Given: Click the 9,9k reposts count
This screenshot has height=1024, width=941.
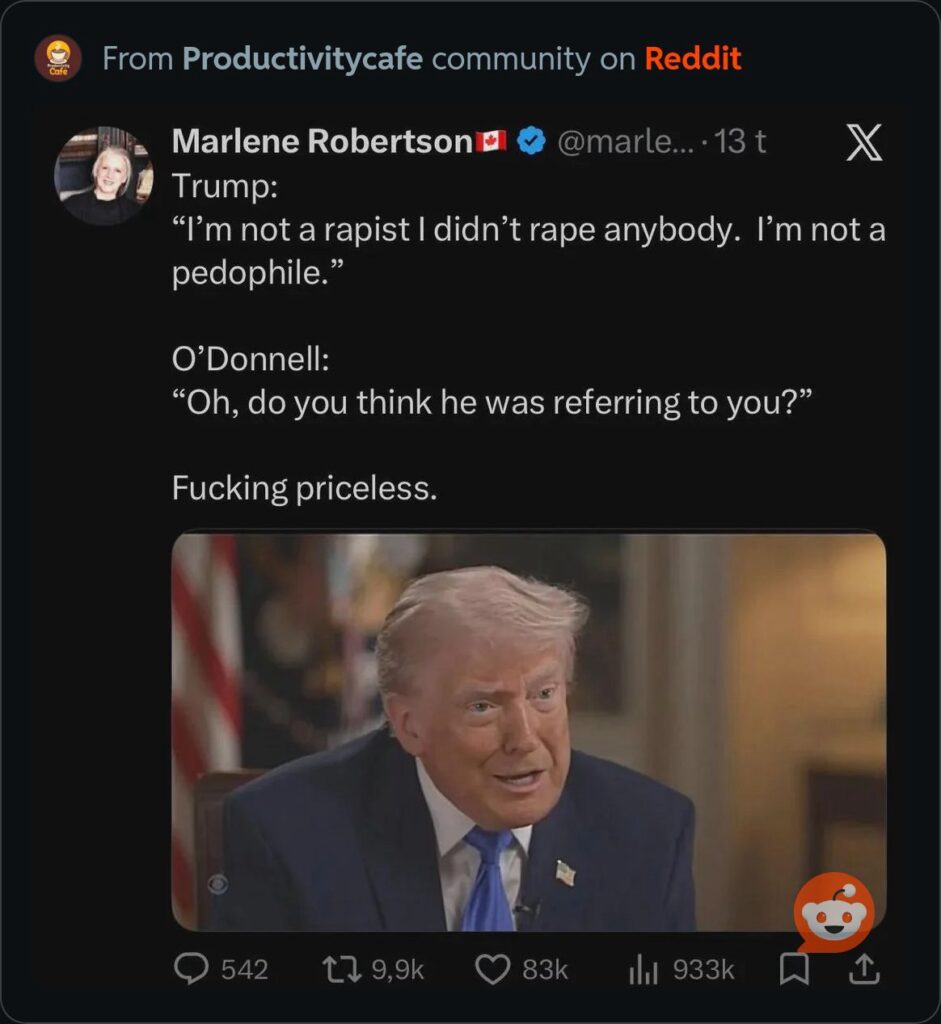Looking at the screenshot, I should pyautogui.click(x=398, y=969).
